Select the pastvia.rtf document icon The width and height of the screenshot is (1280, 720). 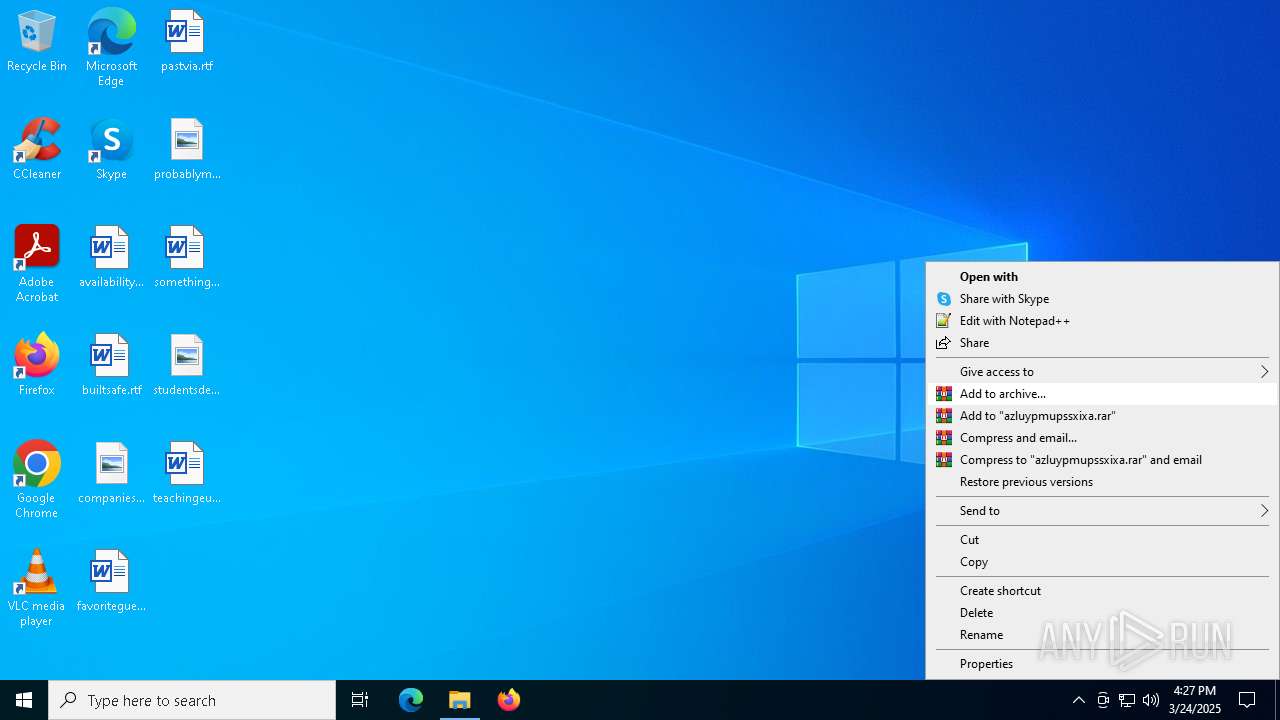(186, 42)
